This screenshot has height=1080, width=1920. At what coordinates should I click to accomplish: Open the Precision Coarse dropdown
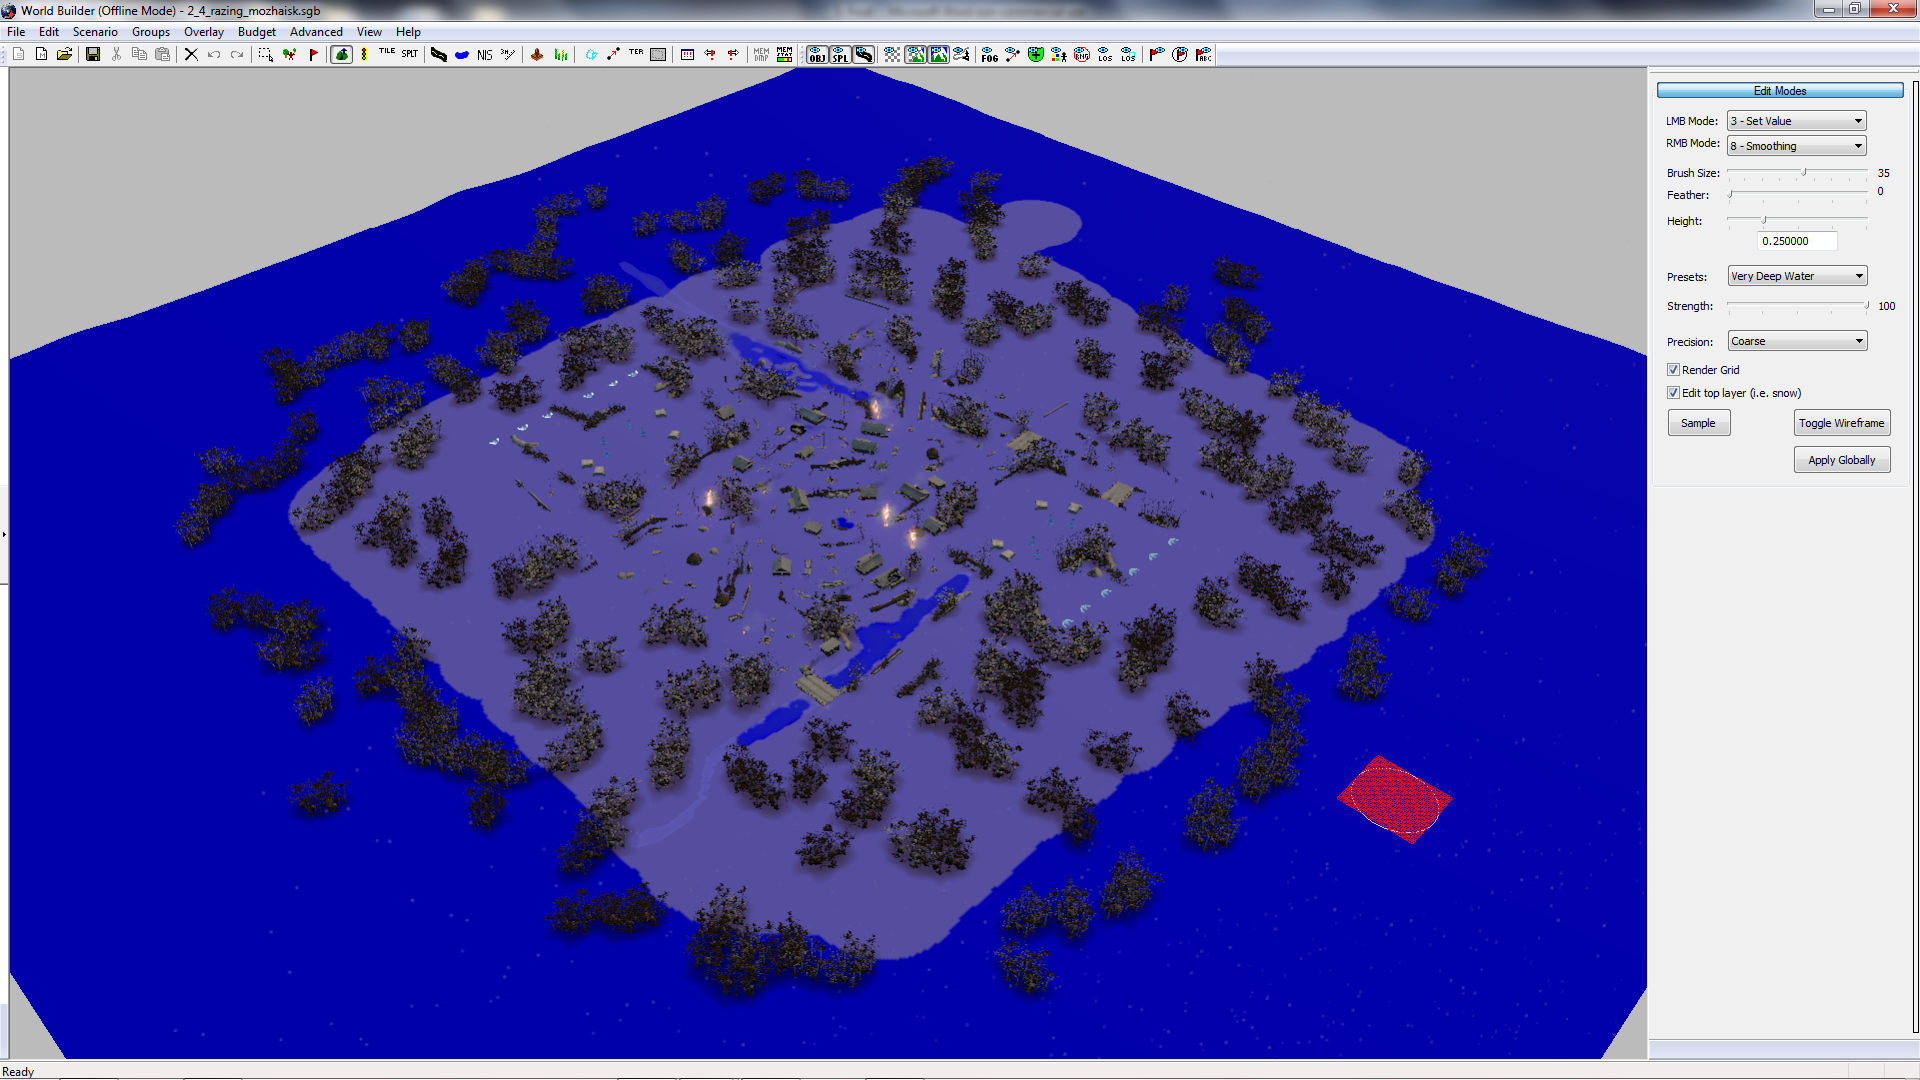[x=1796, y=341]
